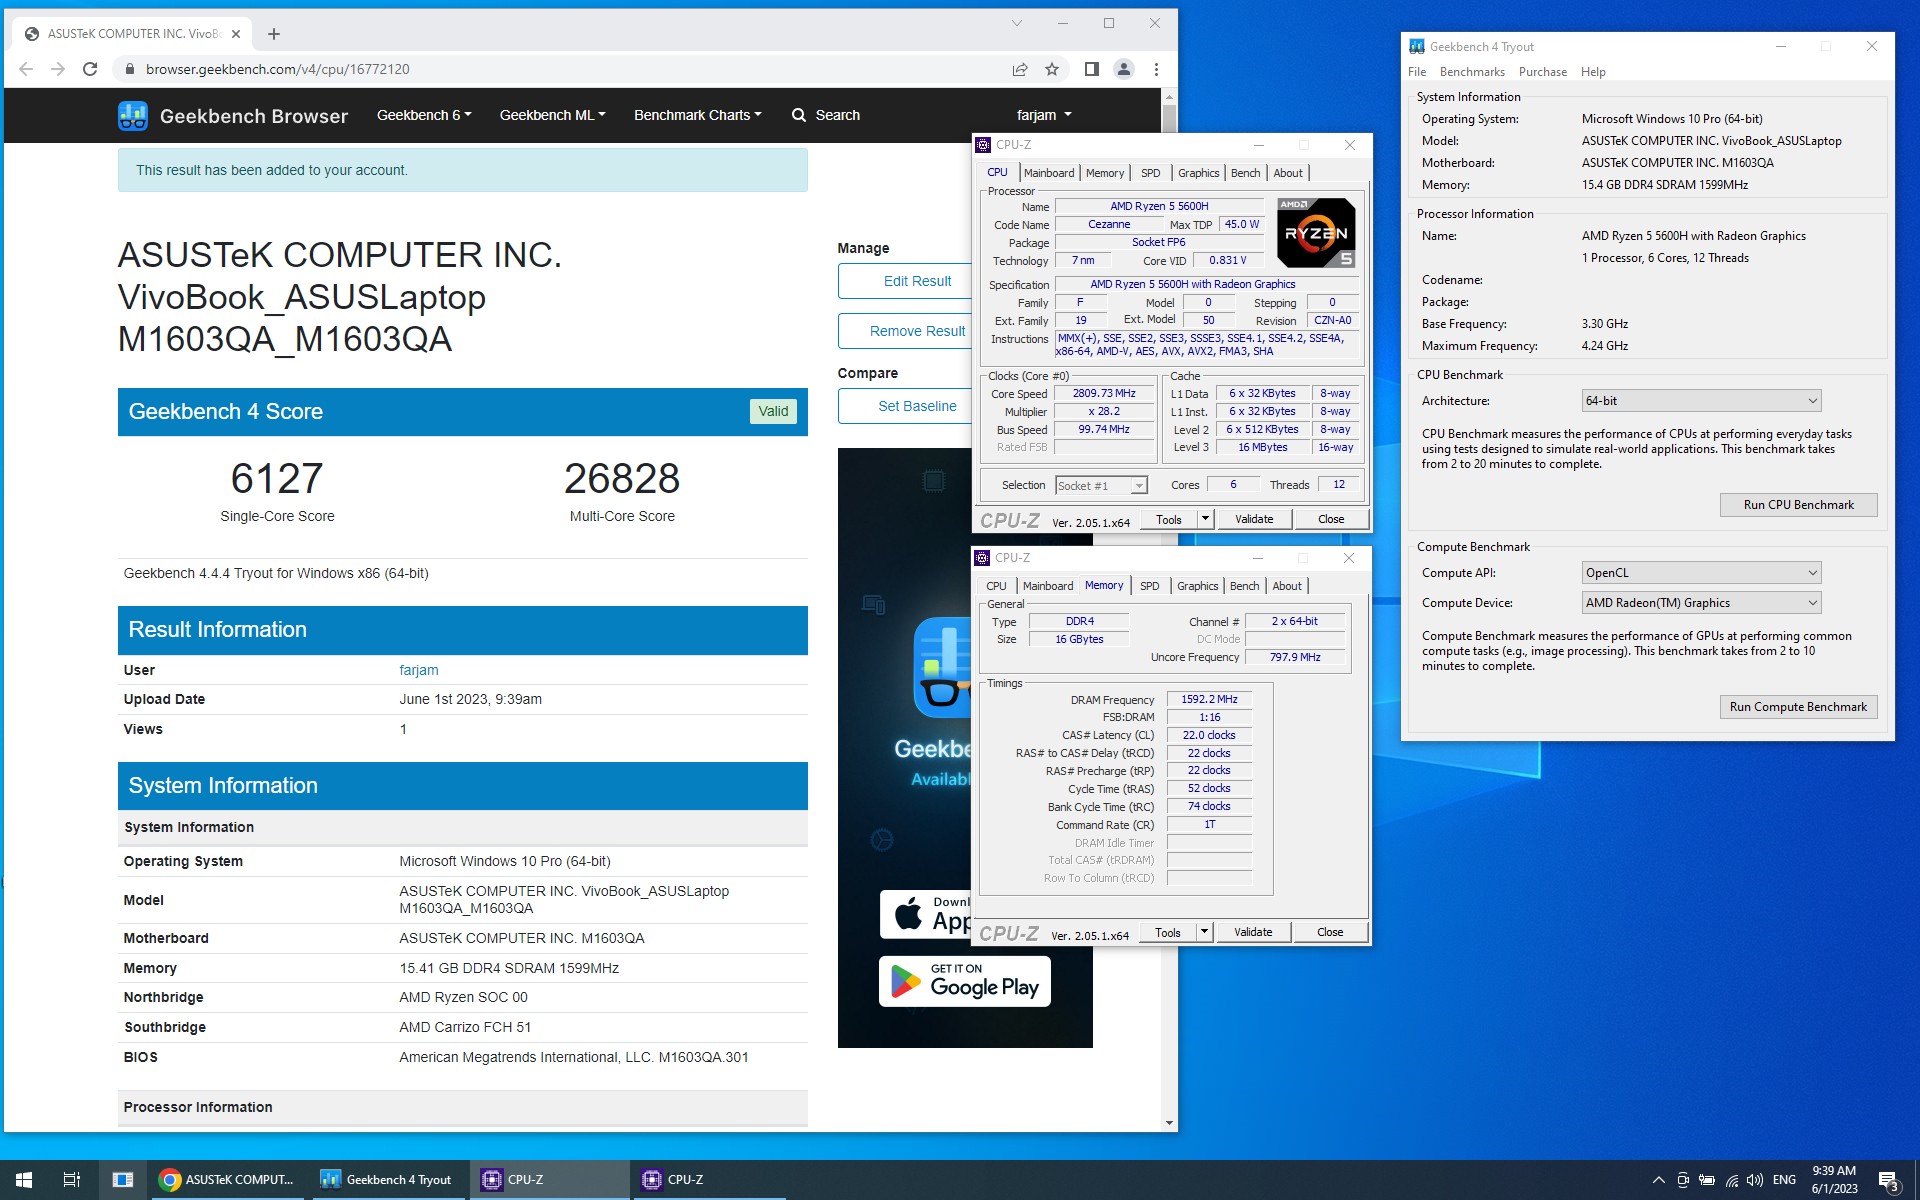Open Chrome profile avatar

(1124, 69)
